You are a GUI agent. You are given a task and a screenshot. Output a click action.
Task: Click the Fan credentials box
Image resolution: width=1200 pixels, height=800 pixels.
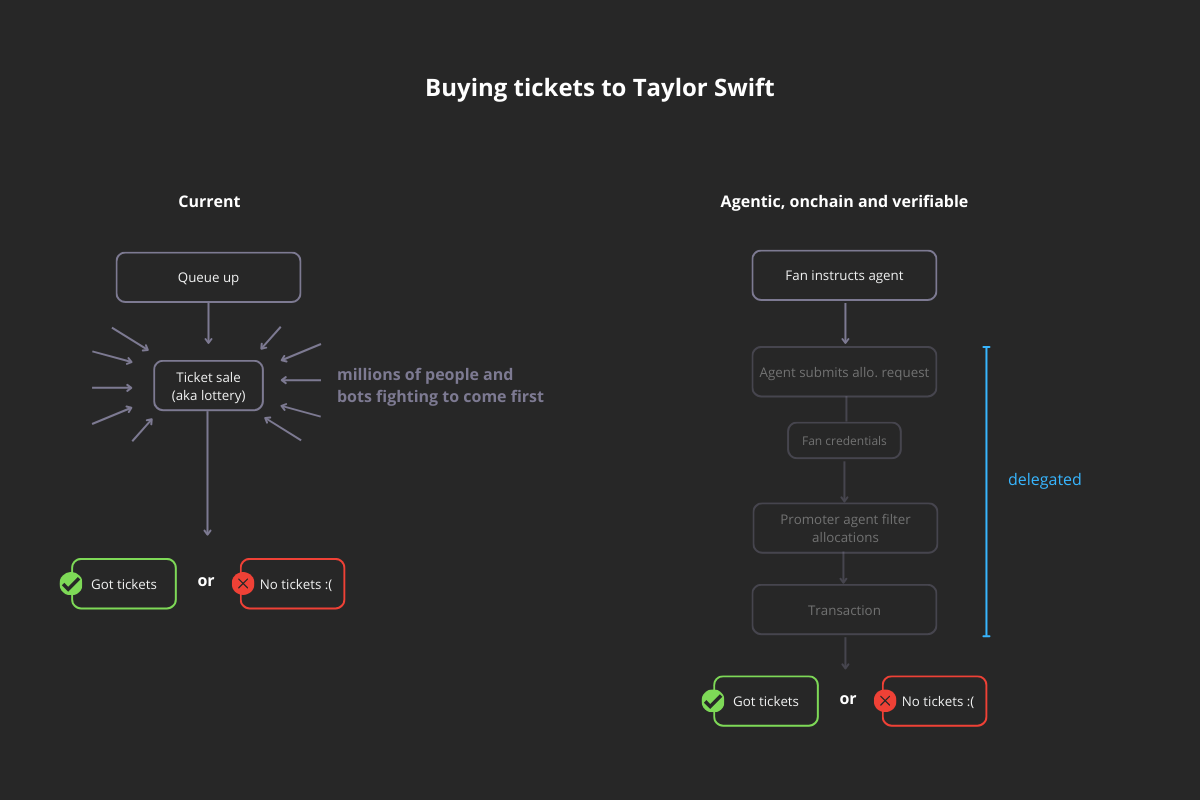[x=844, y=440]
